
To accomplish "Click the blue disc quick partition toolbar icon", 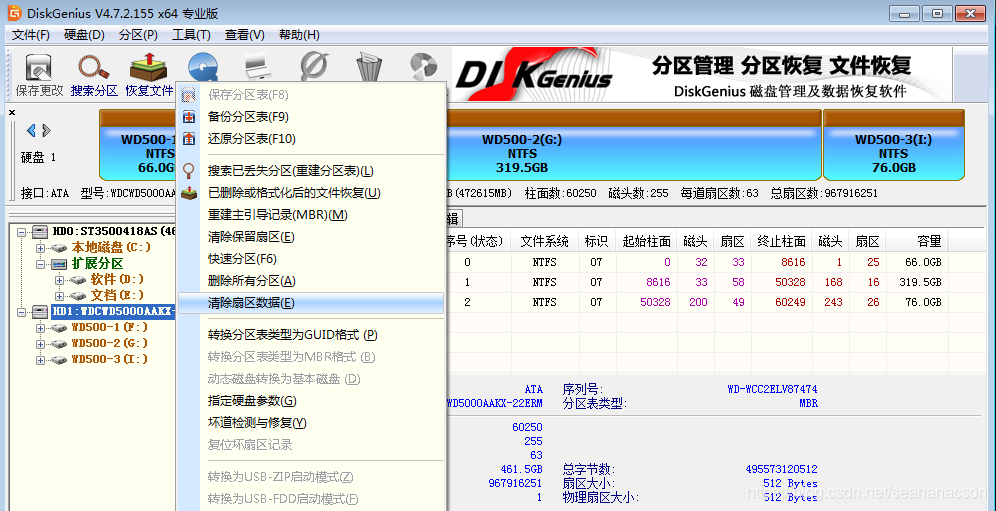I will pyautogui.click(x=204, y=67).
